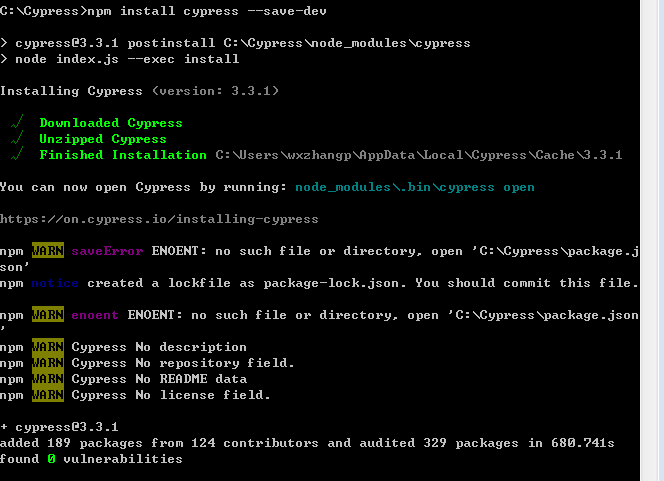664x481 pixels.
Task: Click the magenta saveError text
Action: (x=107, y=251)
